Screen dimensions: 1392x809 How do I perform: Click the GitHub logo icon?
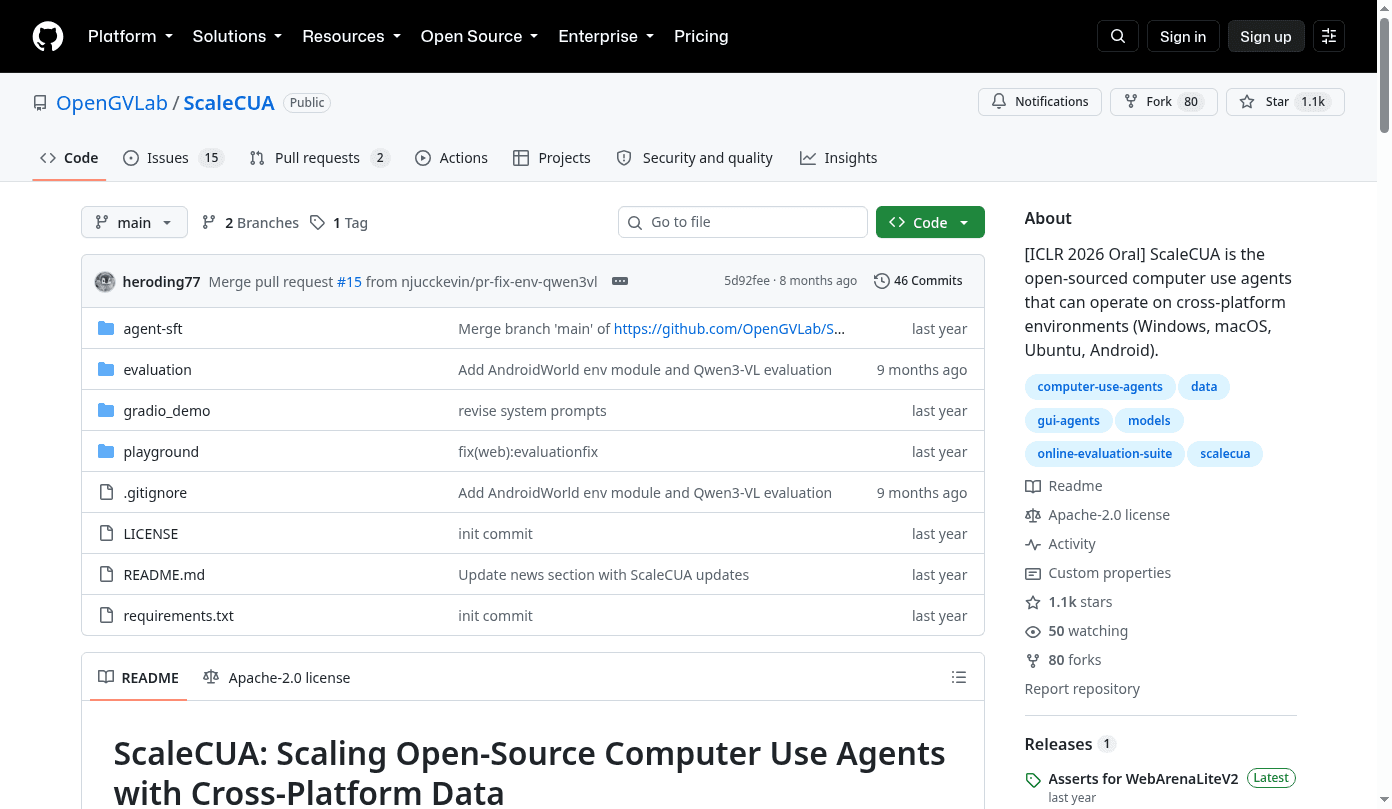click(48, 36)
